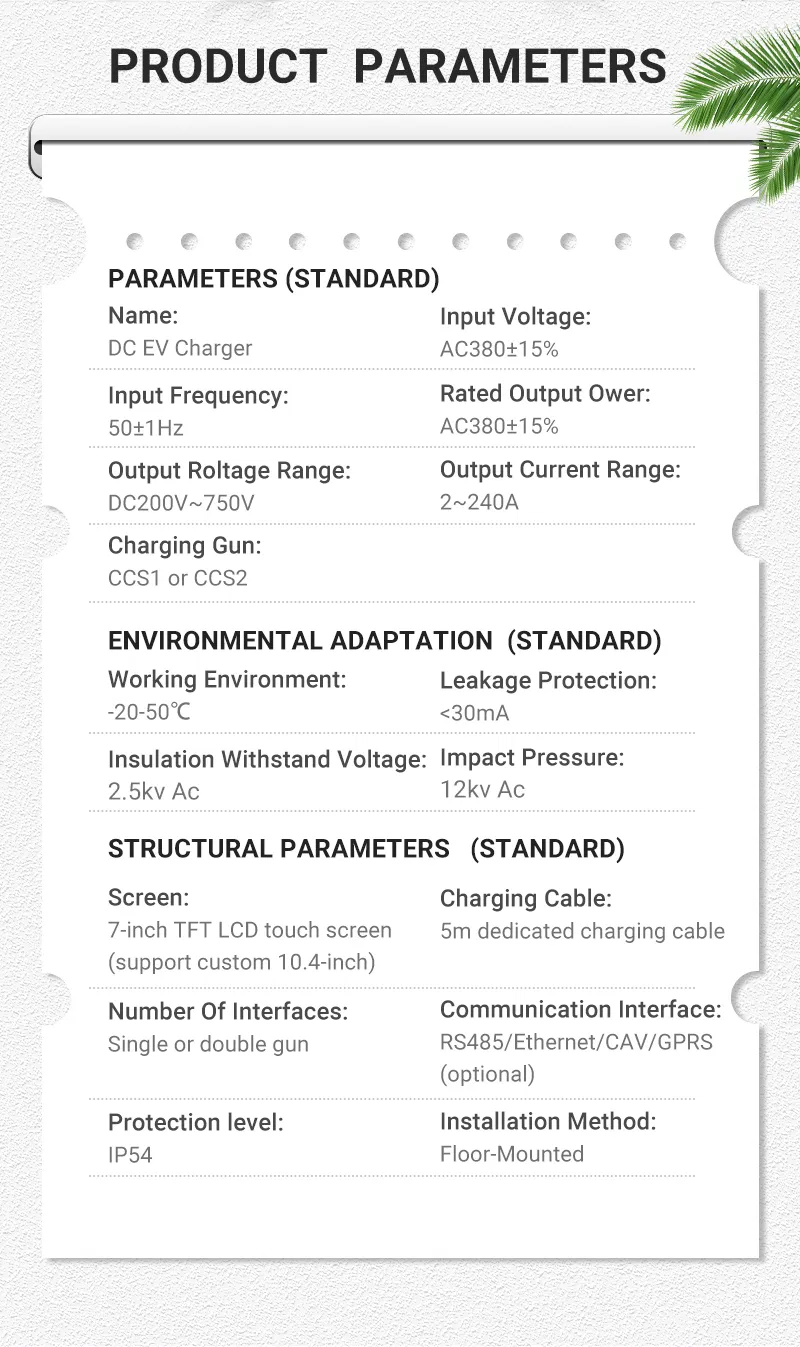
Task: Select the CCS1 or CCS2 text
Action: (177, 578)
